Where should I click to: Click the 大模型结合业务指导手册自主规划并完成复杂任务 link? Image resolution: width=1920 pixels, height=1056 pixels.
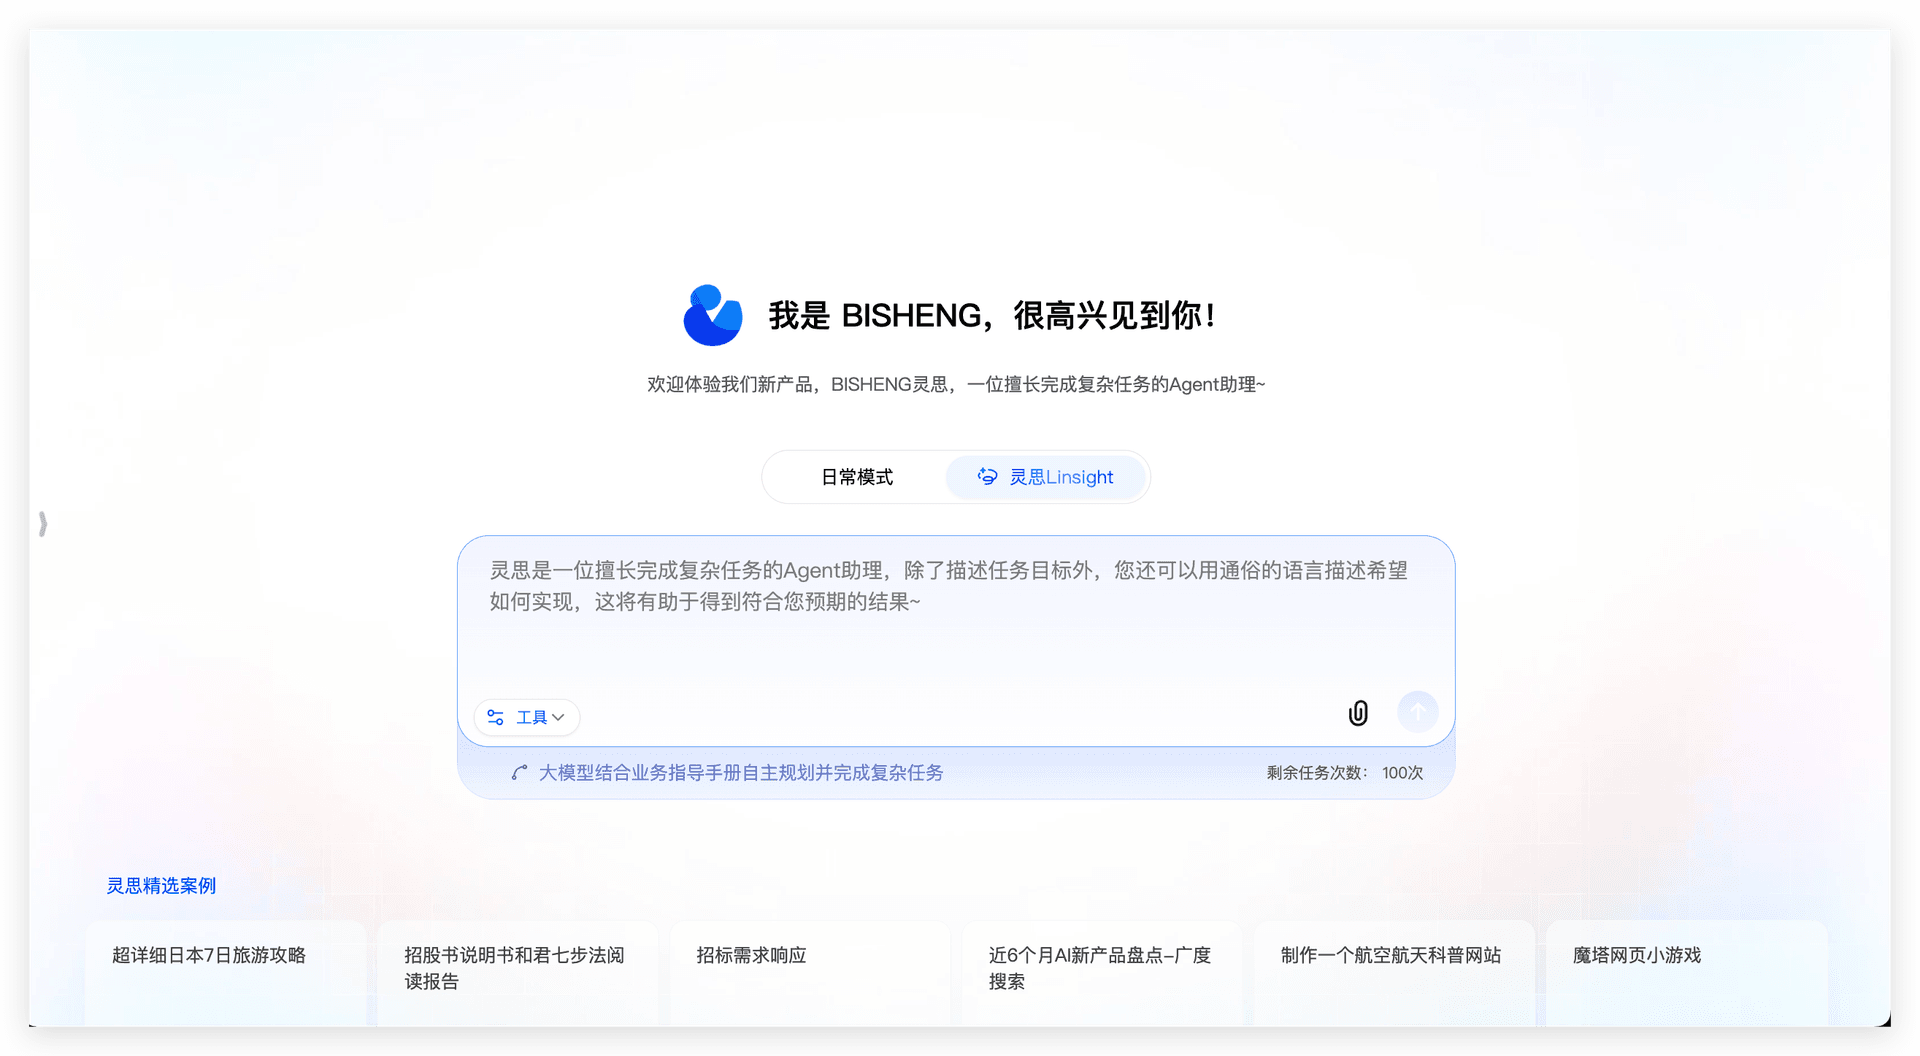coord(741,773)
